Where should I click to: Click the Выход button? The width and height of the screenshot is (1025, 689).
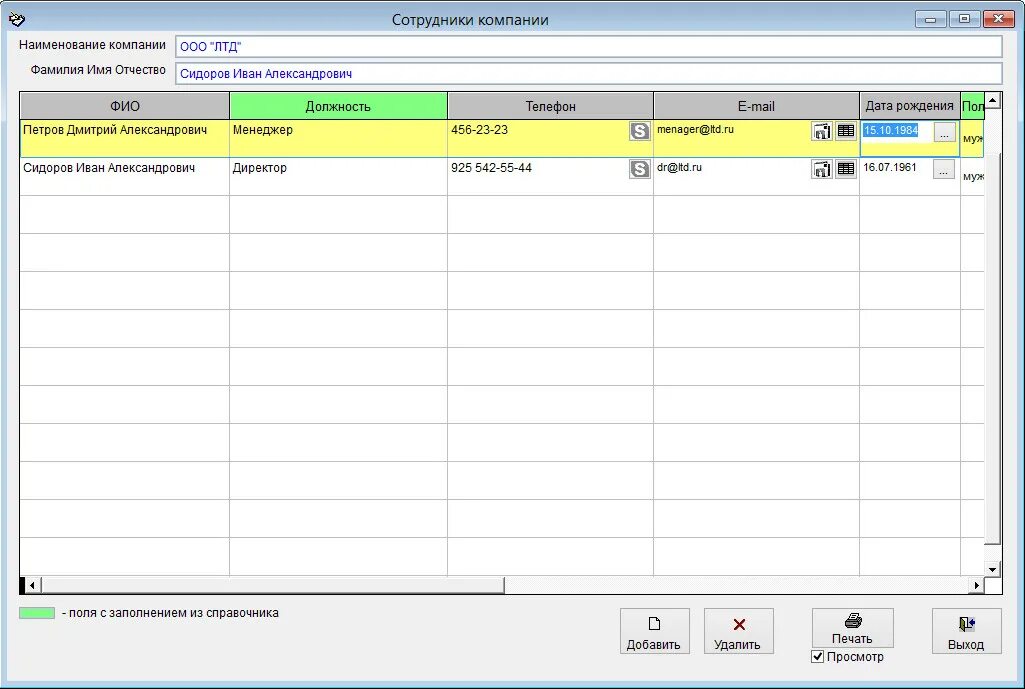click(966, 631)
